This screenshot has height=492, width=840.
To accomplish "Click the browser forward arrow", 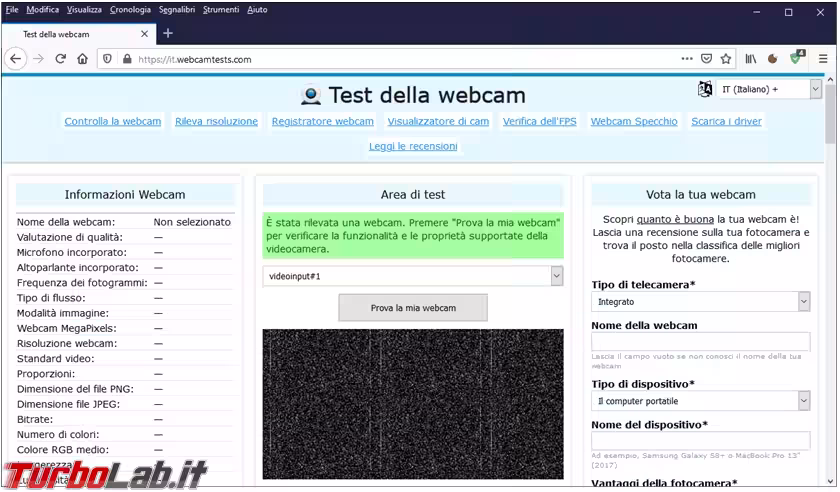I will [x=38, y=59].
